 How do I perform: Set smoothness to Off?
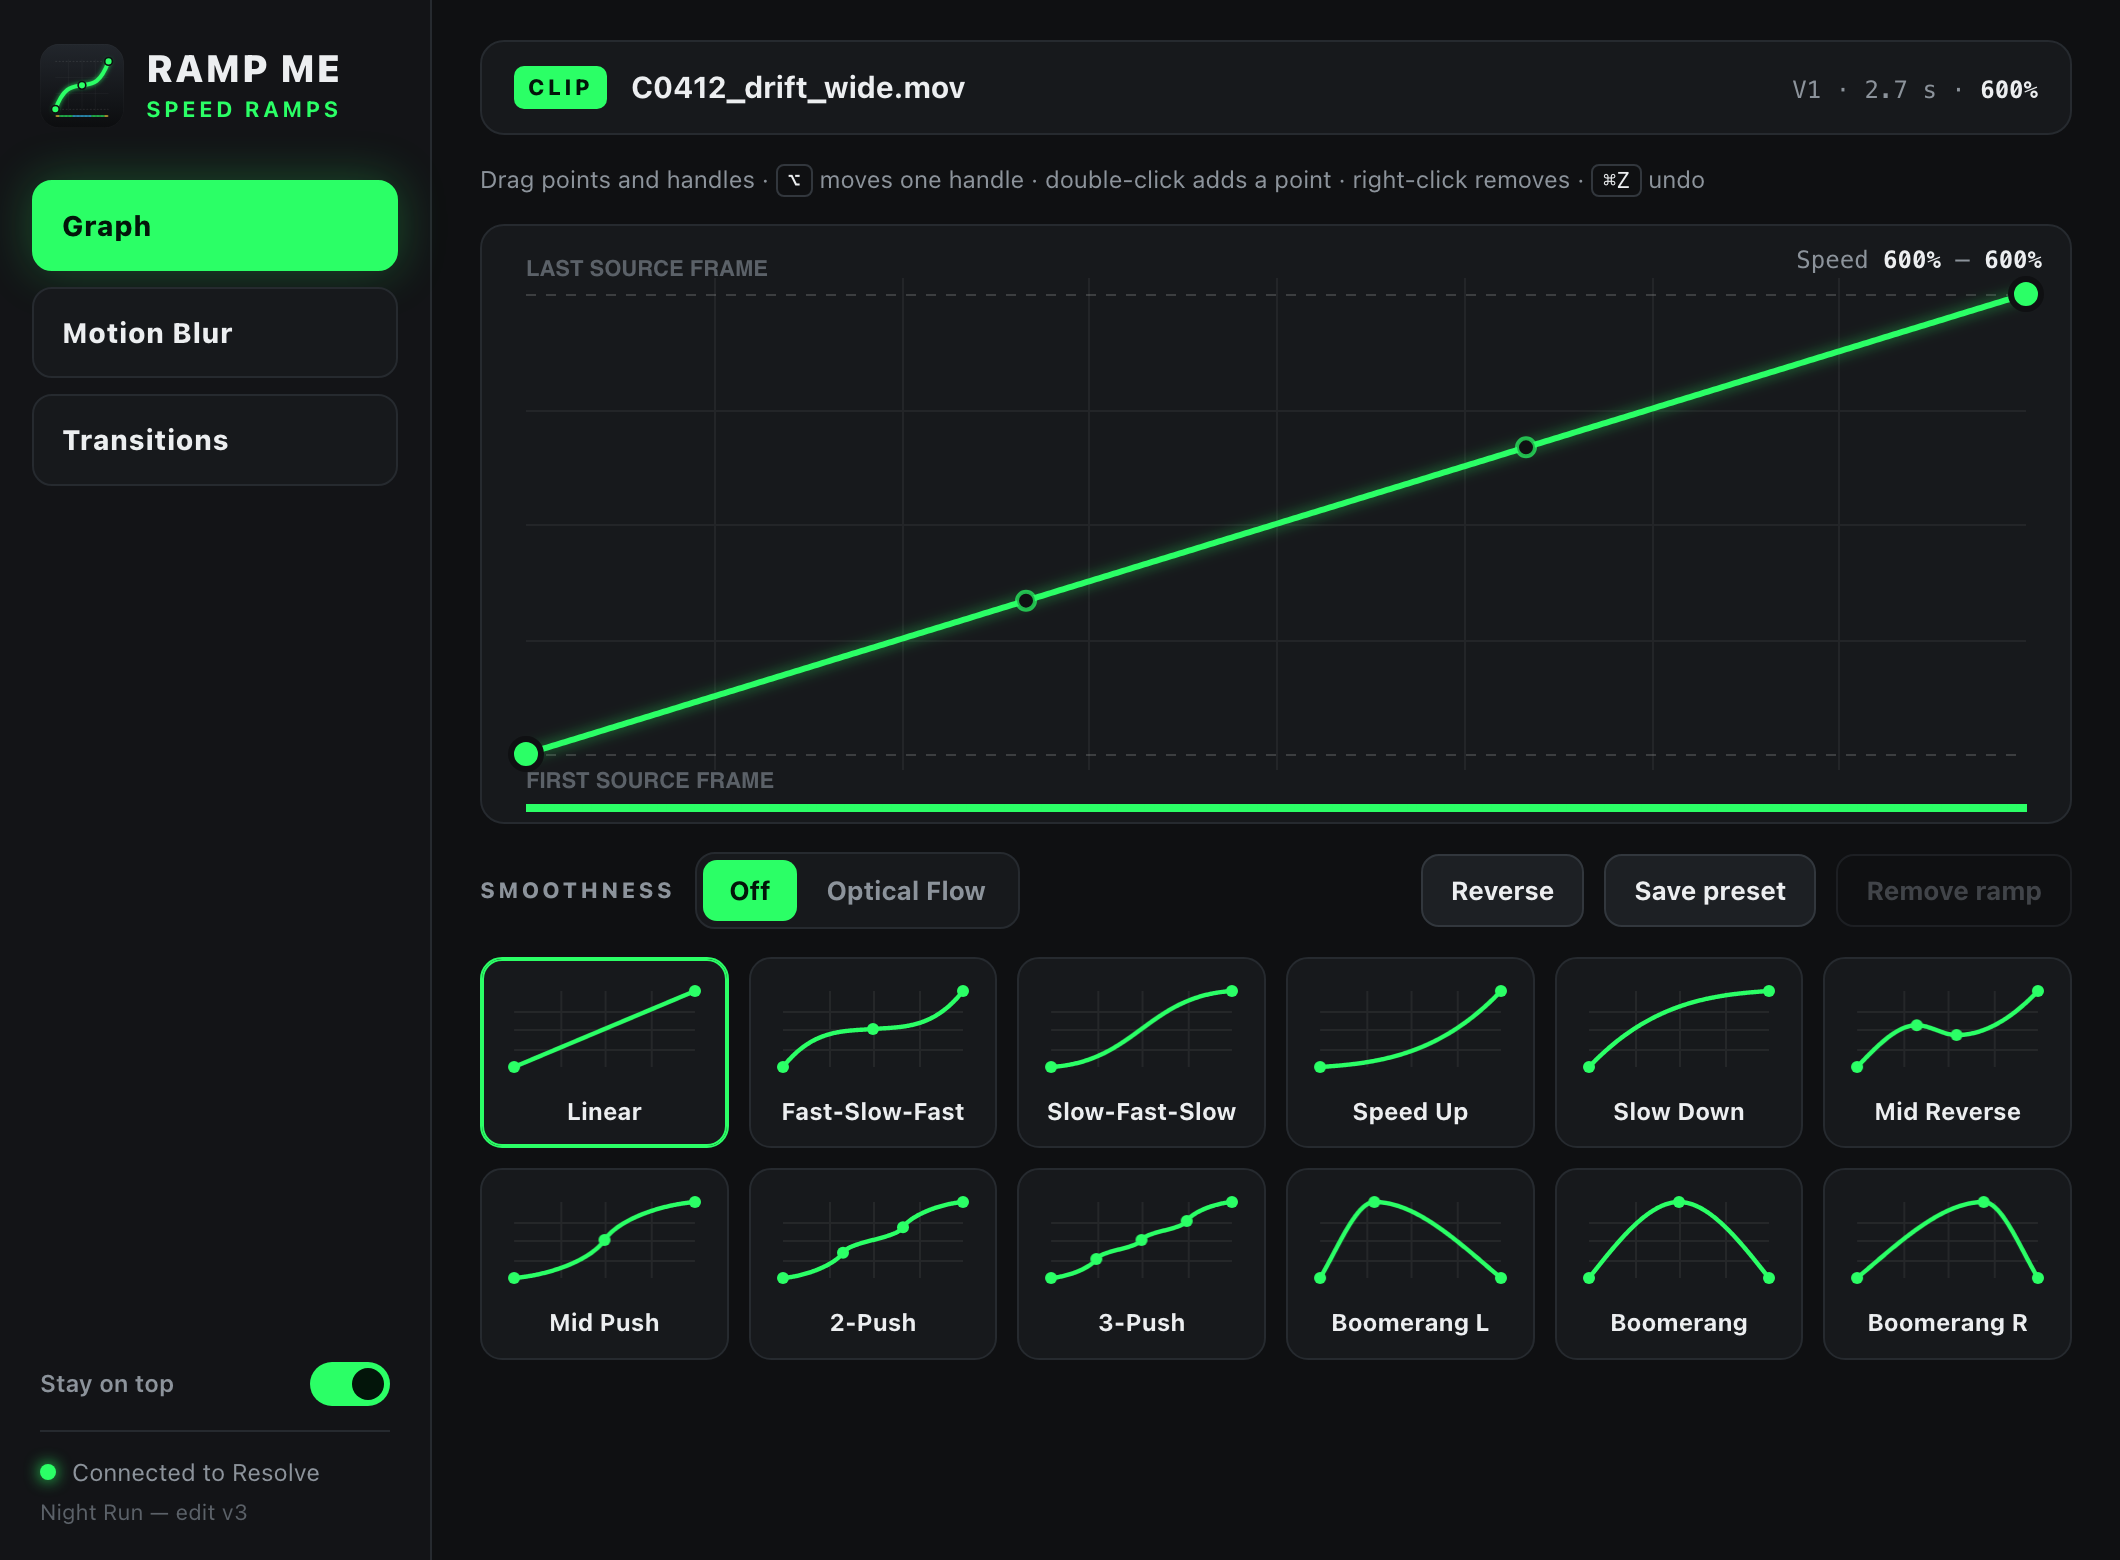750,890
